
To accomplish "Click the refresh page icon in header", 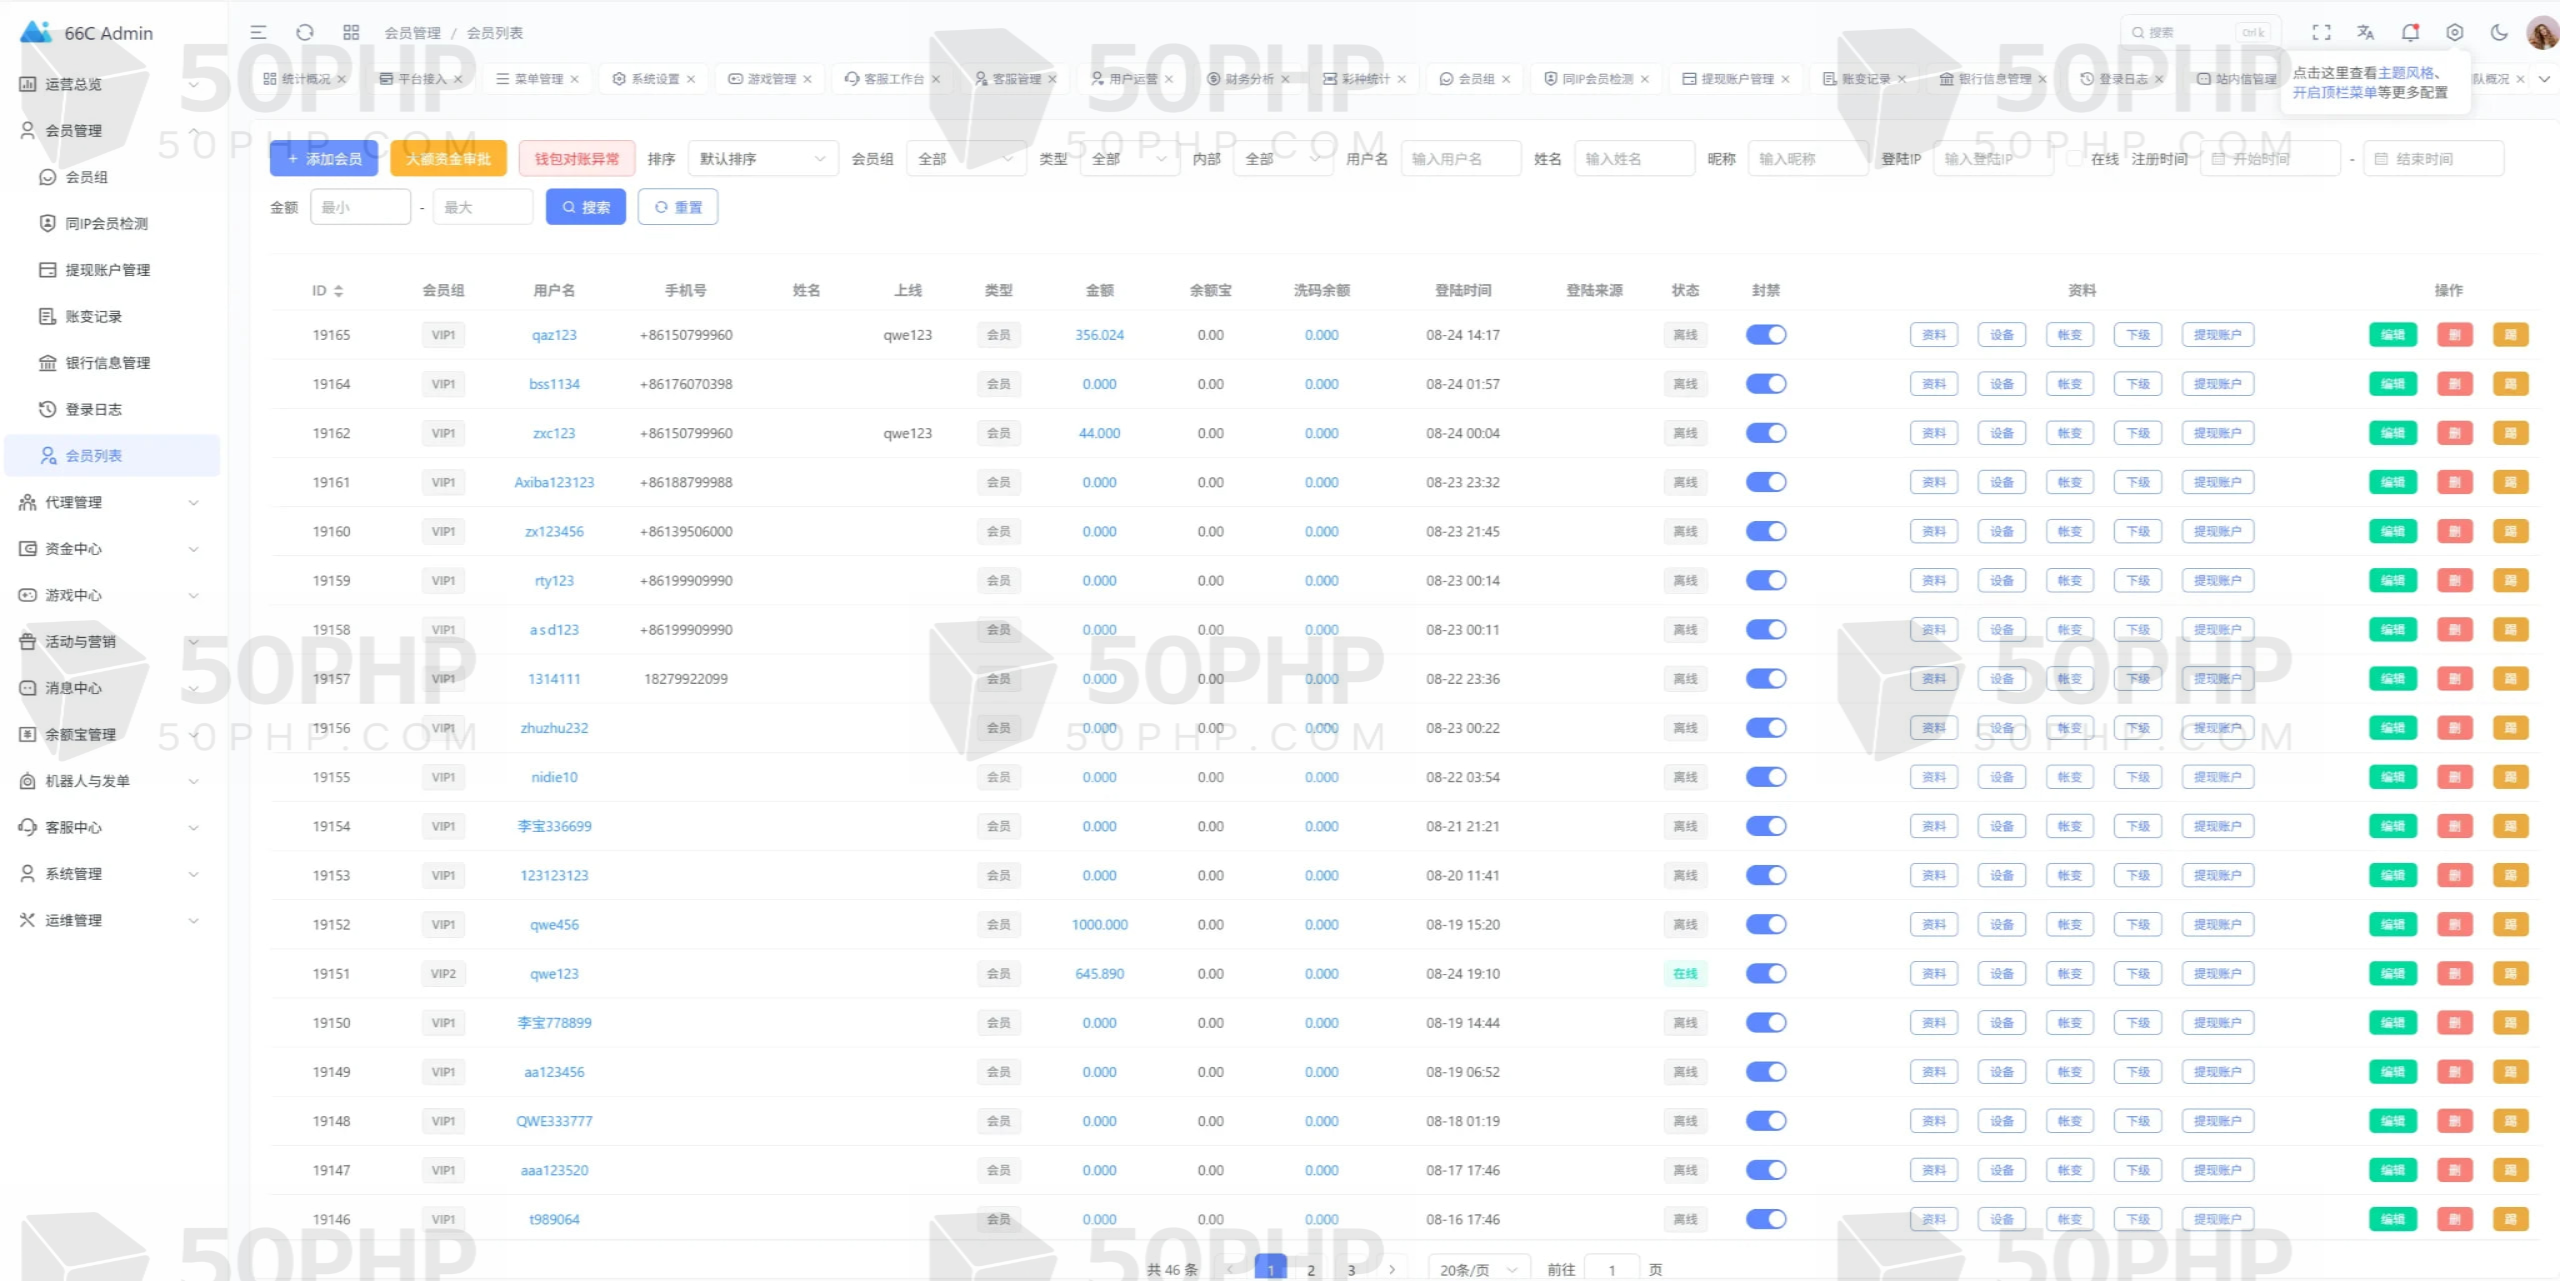I will point(305,32).
